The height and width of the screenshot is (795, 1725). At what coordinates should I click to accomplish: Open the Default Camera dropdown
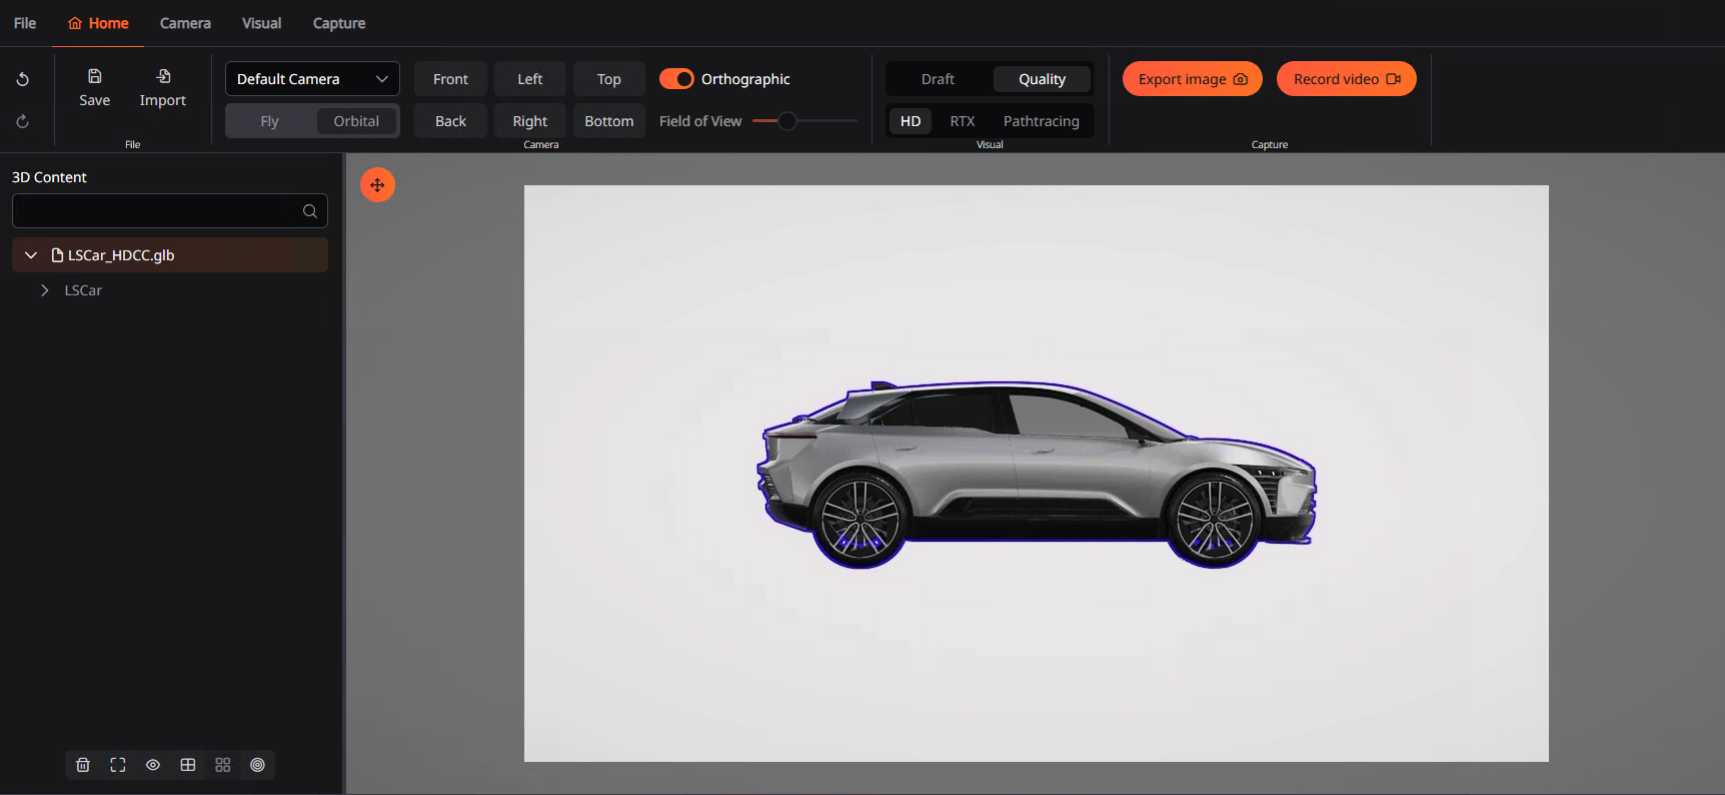312,79
